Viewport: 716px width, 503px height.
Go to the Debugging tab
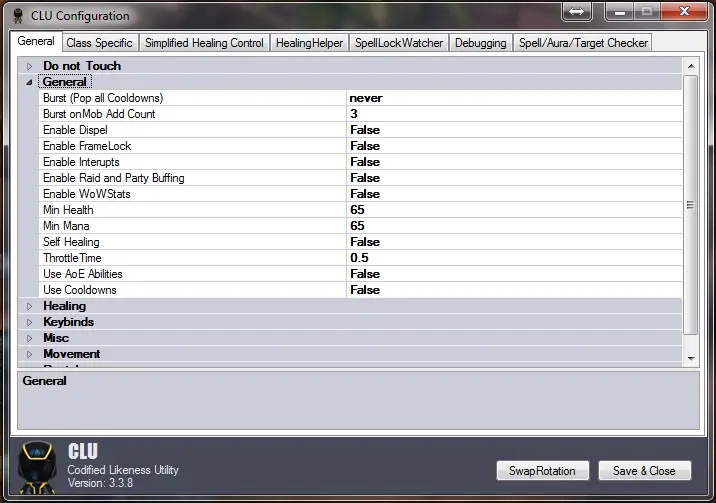pos(480,43)
